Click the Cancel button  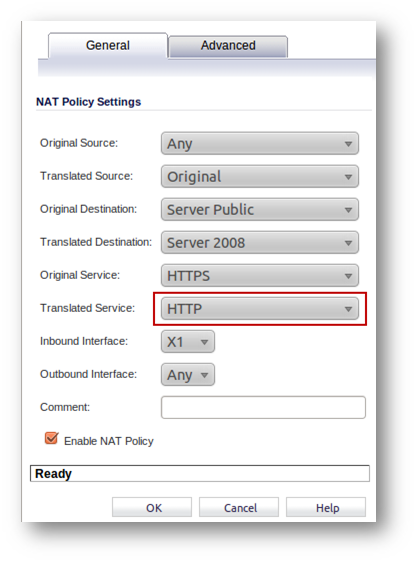click(239, 508)
